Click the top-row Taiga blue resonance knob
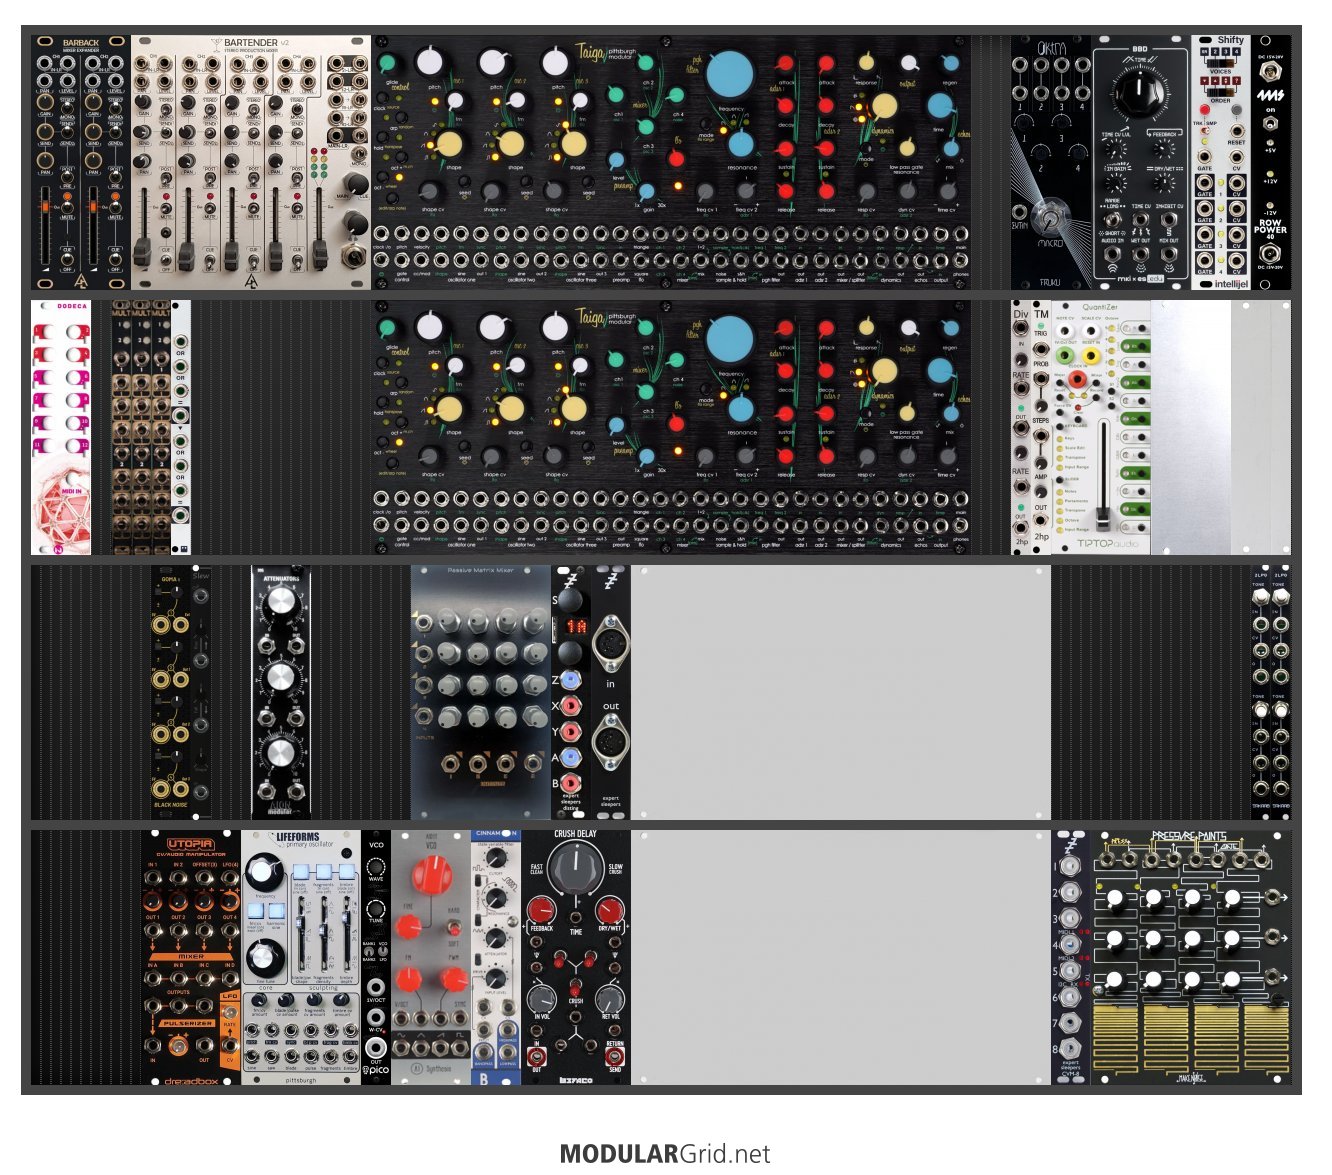1332x1175 pixels. [x=741, y=142]
